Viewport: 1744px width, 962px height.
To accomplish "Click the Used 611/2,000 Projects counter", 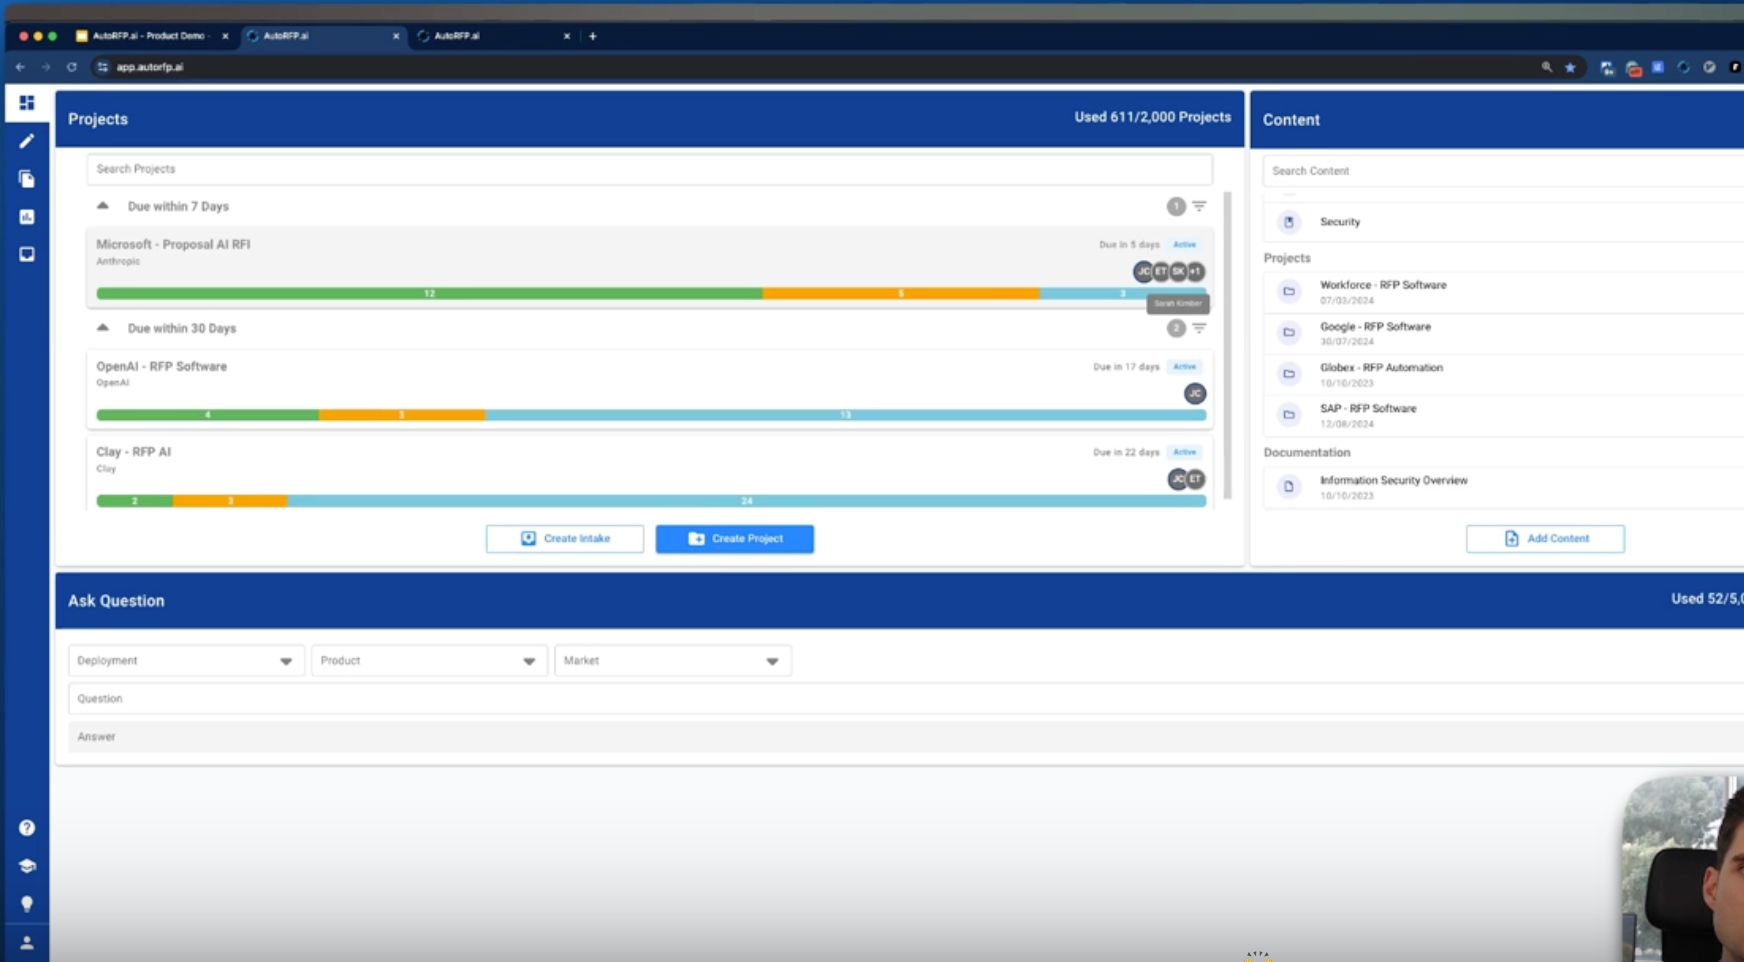I will pos(1153,117).
